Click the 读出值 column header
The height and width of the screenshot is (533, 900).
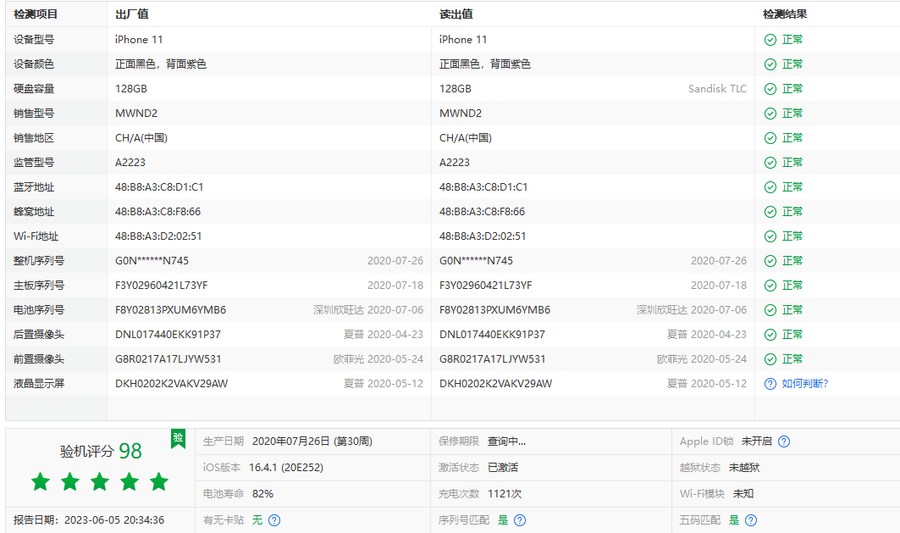pos(456,14)
